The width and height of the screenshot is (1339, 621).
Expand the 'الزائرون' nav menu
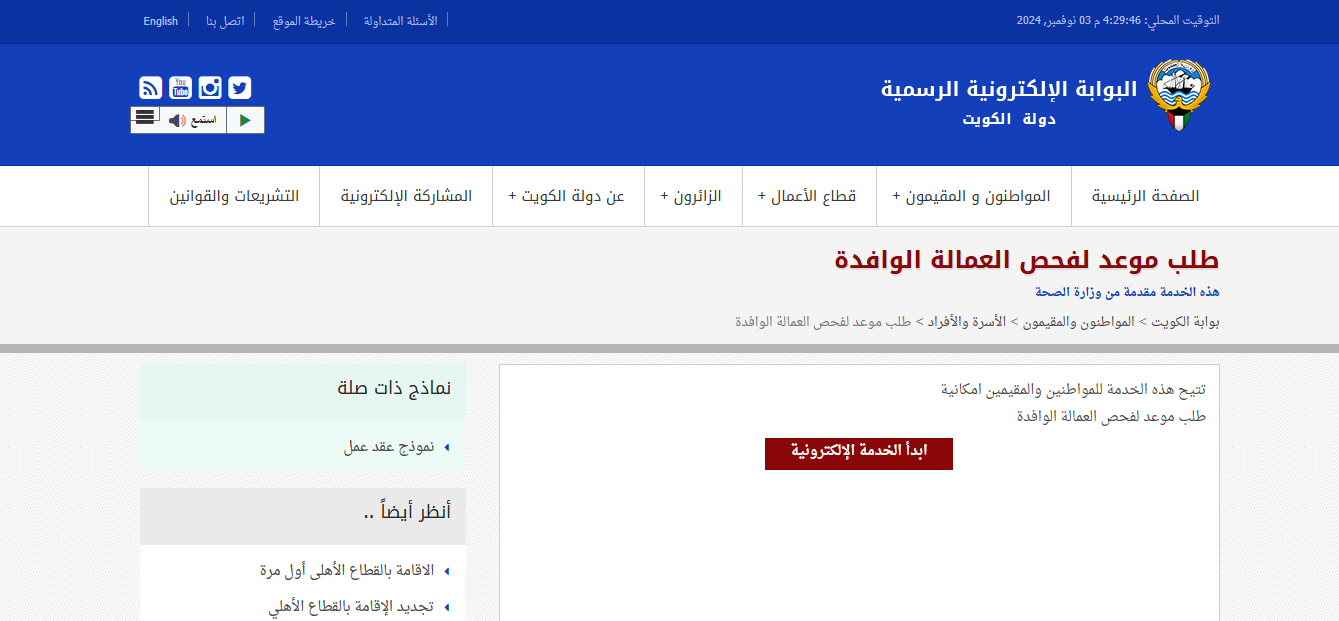691,196
